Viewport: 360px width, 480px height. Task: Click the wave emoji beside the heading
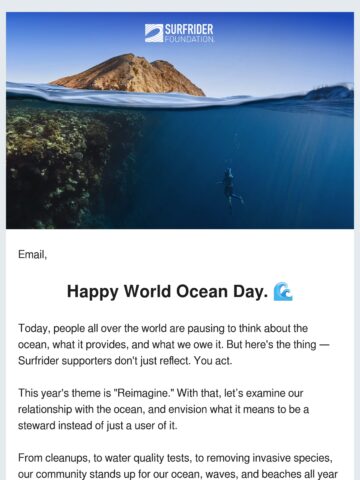pyautogui.click(x=283, y=292)
